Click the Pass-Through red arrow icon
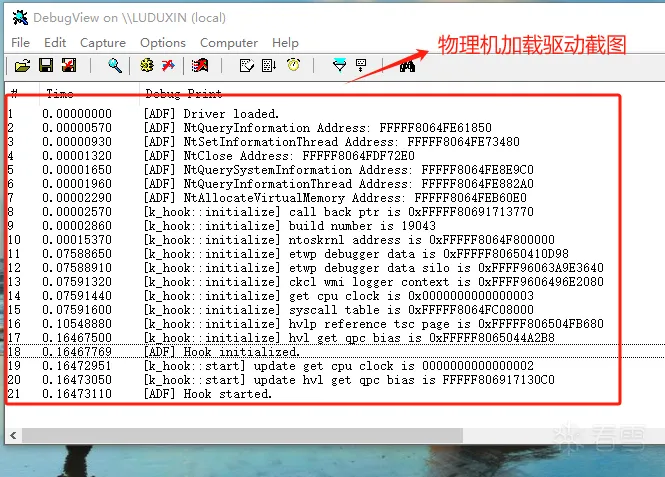665x477 pixels. 168,65
